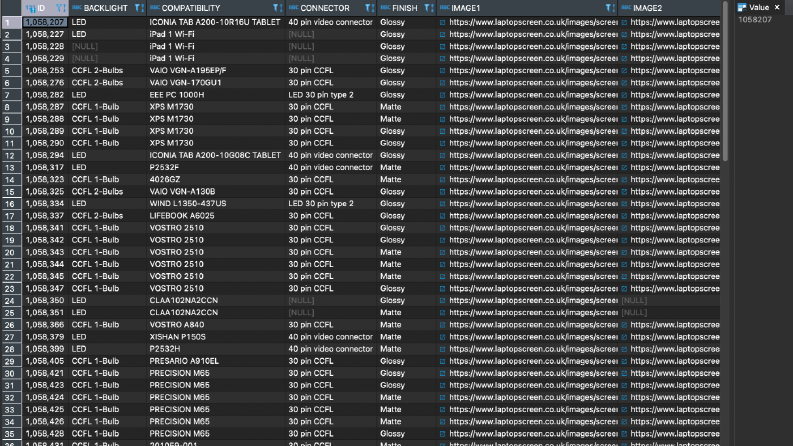Click the link icon beside row 12 IMAGE1 URL

(x=443, y=156)
